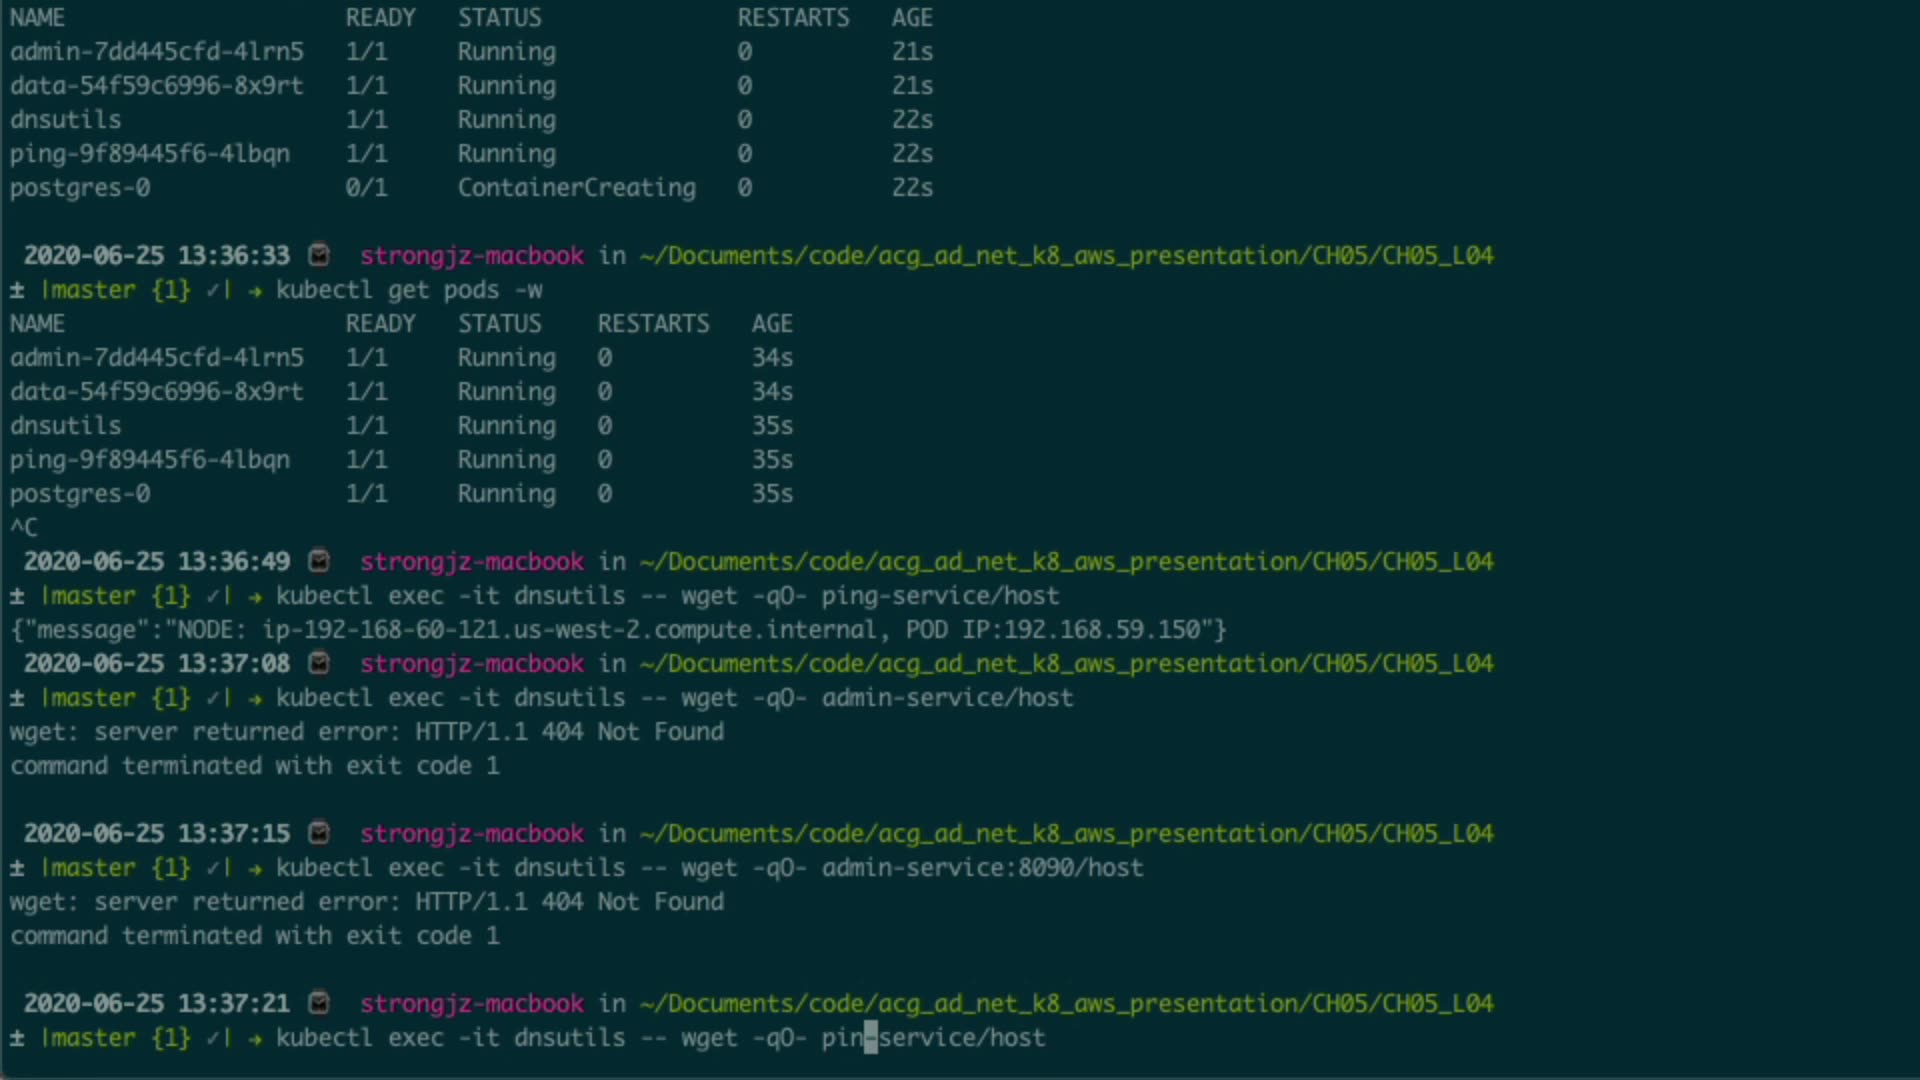The image size is (1920, 1080).
Task: Click the clock icon beside timestamp 13:37:21
Action: (319, 1003)
